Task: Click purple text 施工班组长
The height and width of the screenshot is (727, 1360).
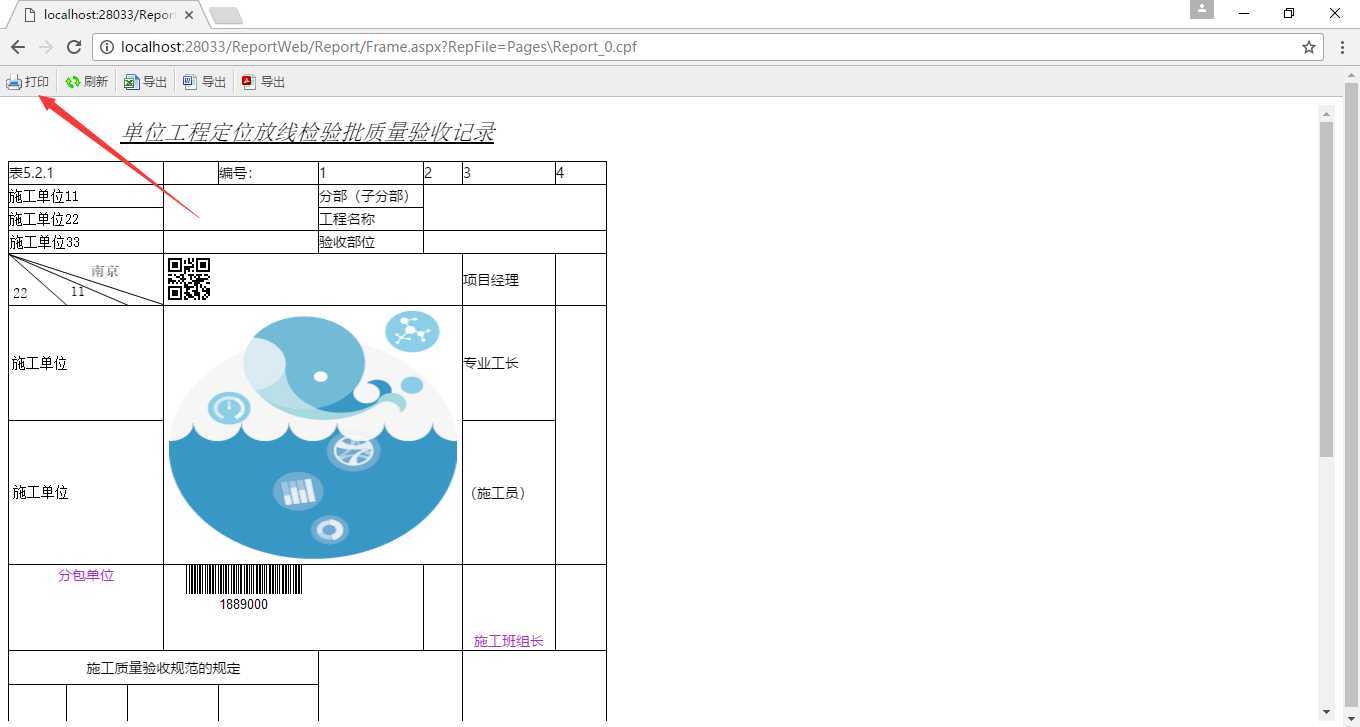Action: point(509,641)
